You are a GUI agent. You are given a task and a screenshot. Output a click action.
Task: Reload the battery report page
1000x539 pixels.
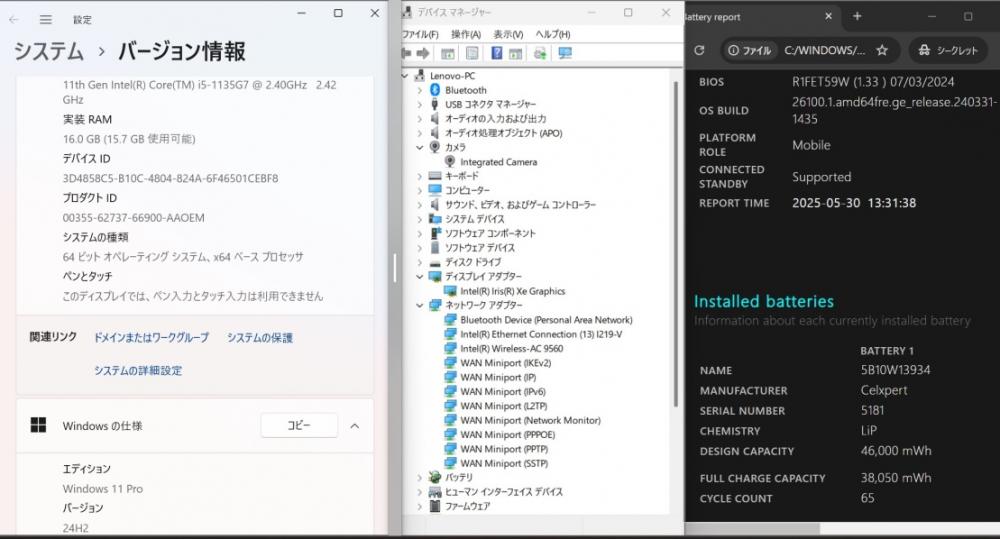(699, 50)
